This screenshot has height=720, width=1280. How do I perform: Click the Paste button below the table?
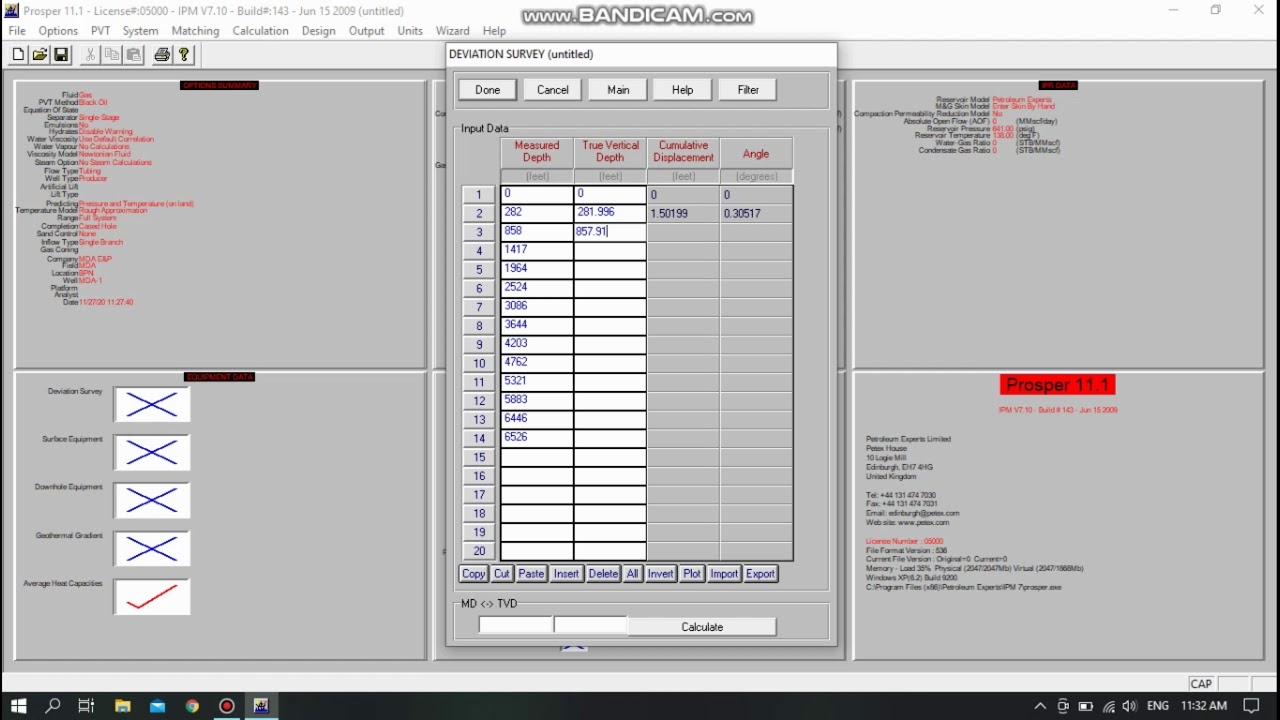531,574
